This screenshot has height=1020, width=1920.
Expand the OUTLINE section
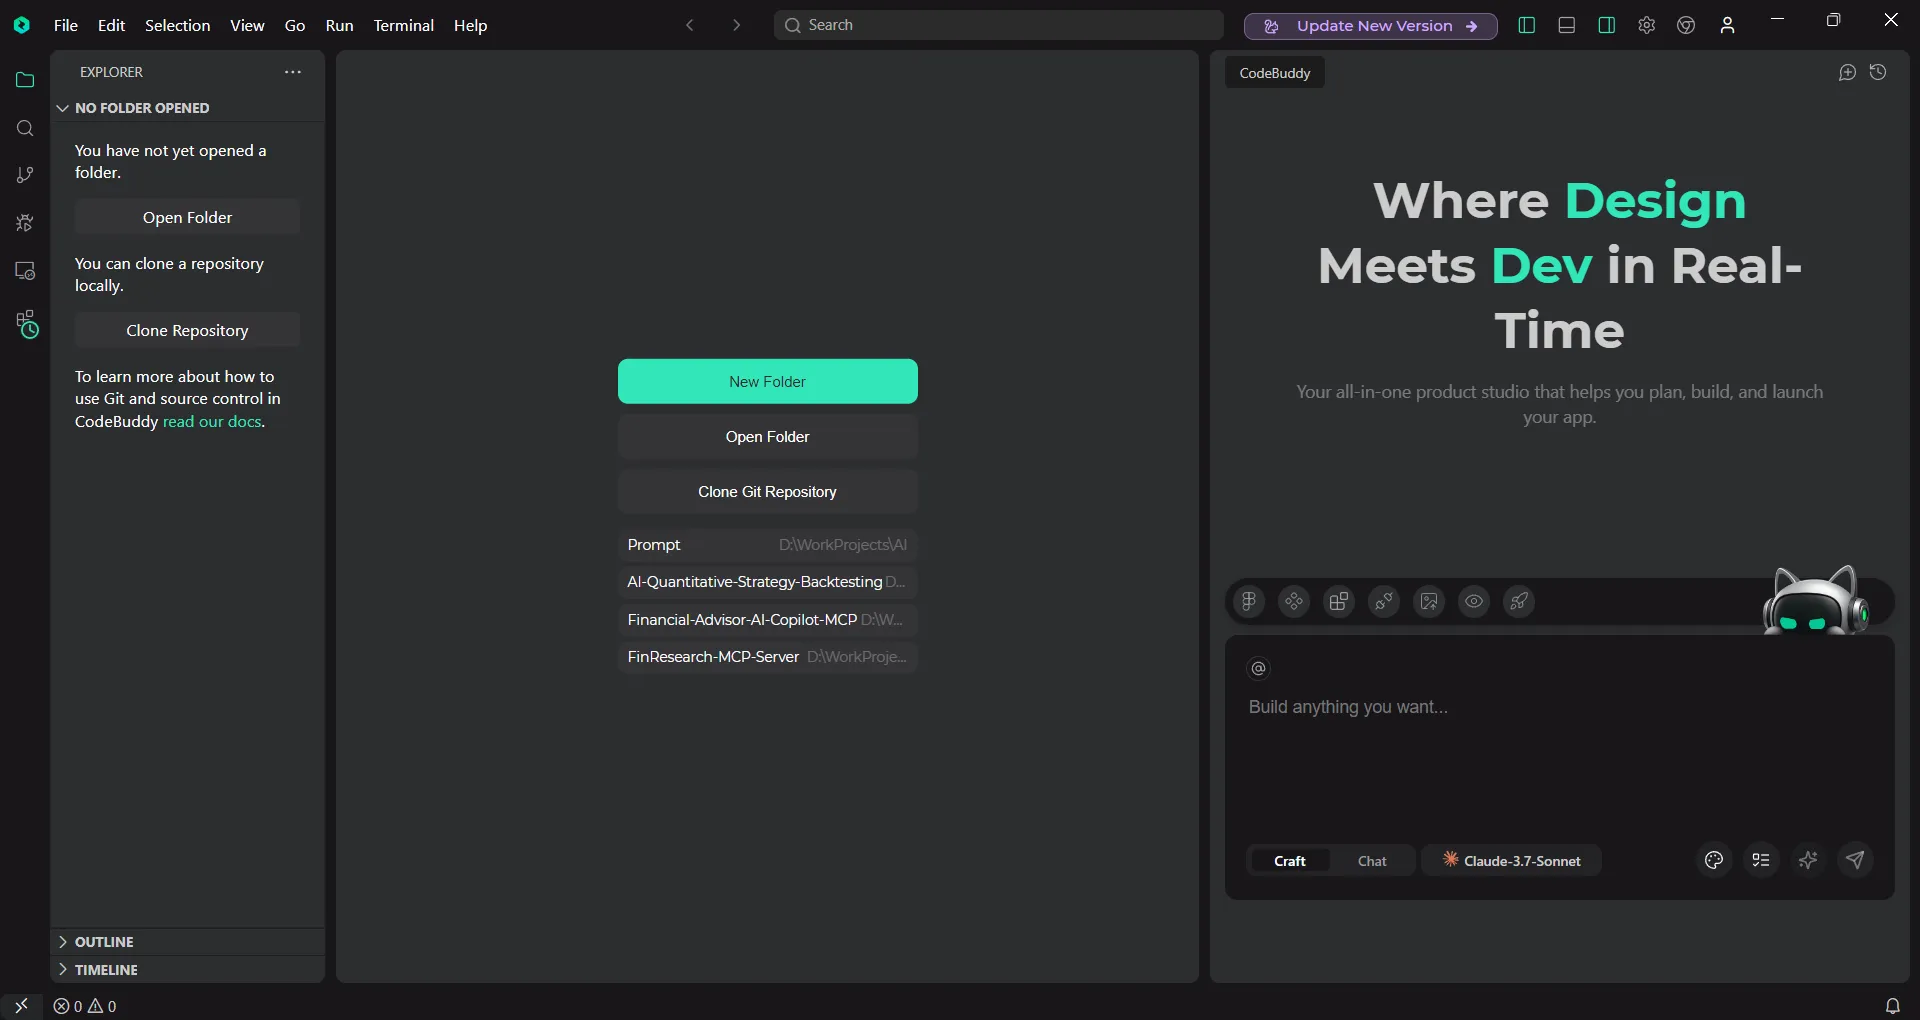coord(188,942)
